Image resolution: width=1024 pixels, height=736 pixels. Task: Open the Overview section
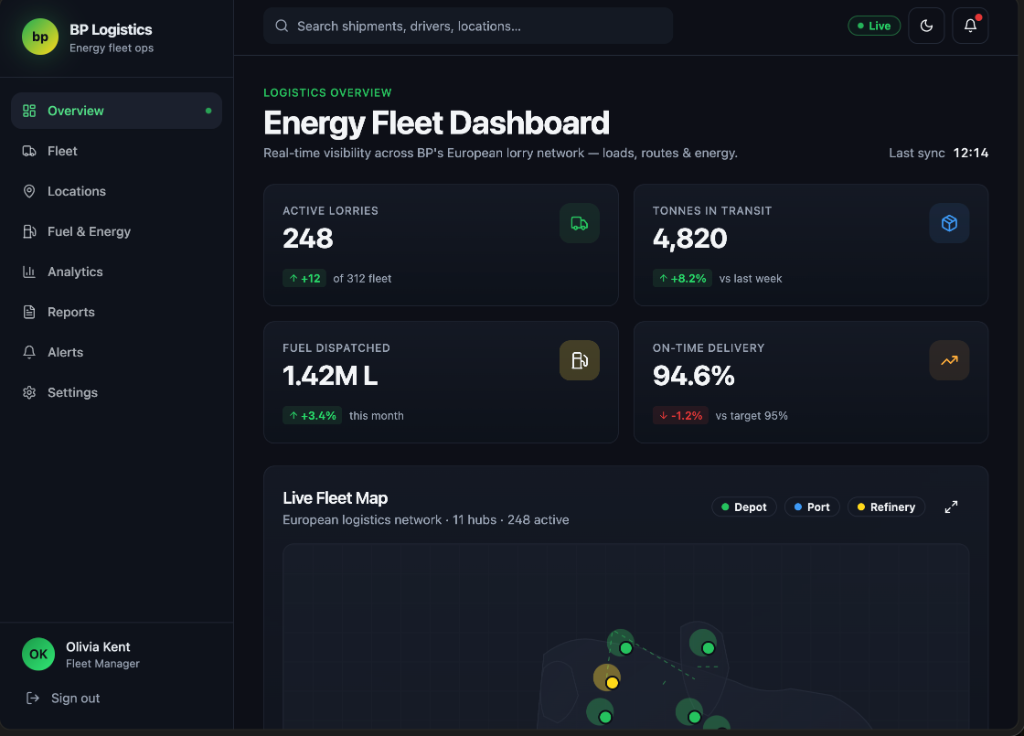click(x=116, y=110)
